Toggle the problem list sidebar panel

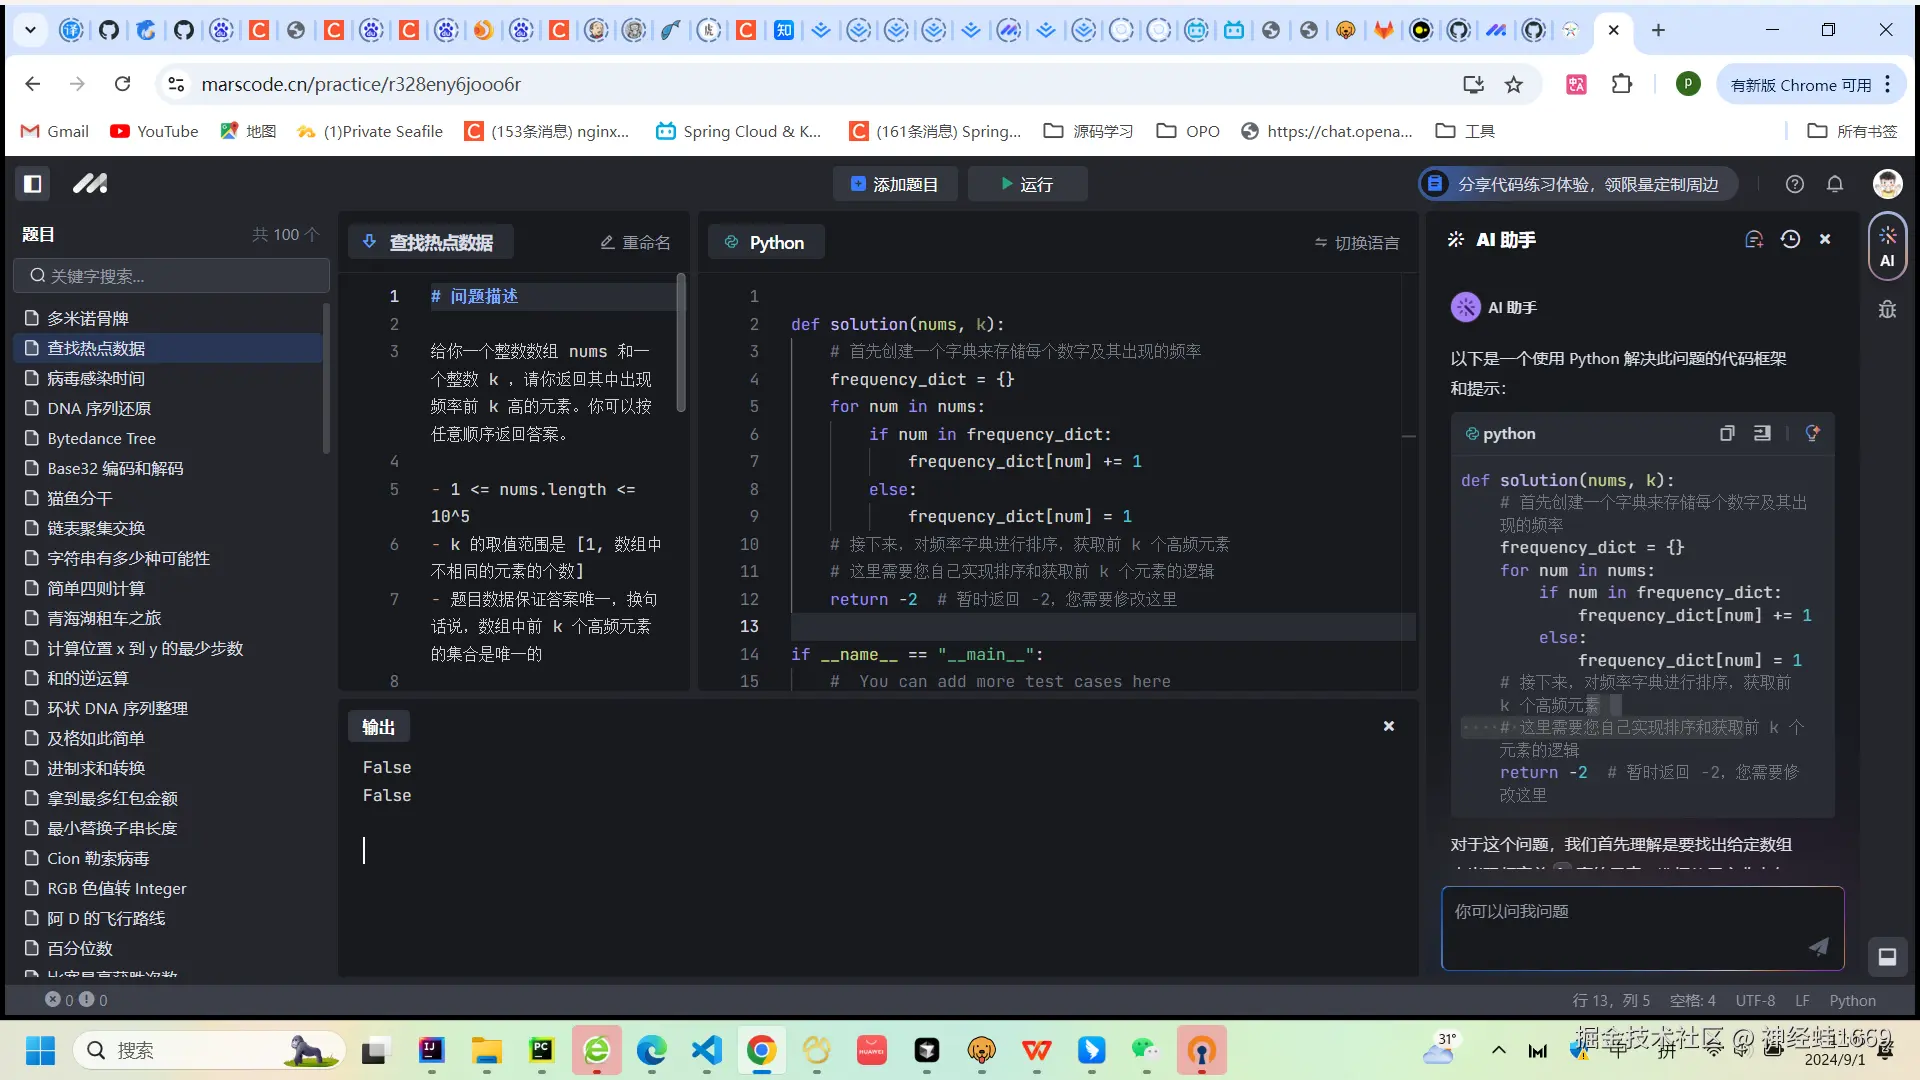(x=33, y=184)
